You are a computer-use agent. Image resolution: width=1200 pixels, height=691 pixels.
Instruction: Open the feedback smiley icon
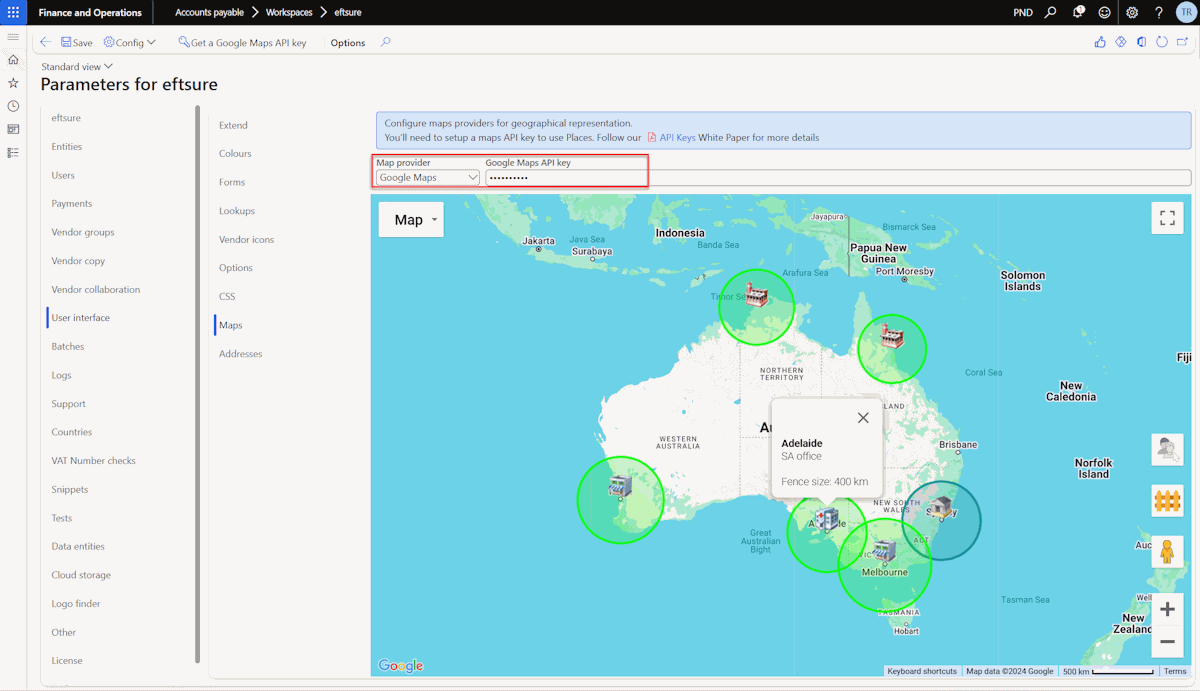(1105, 13)
